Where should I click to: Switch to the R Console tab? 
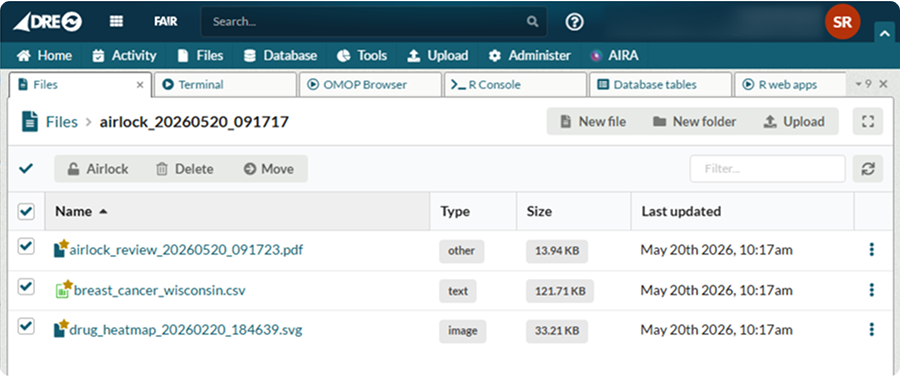point(516,84)
